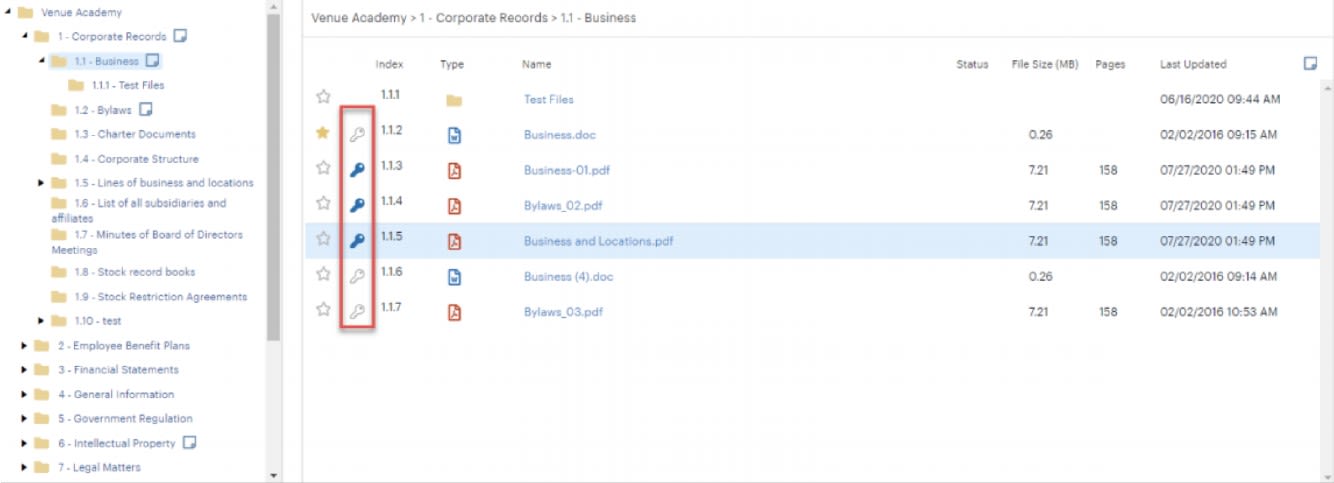Sort by the Status column header
This screenshot has height=483, width=1334.
pos(972,64)
